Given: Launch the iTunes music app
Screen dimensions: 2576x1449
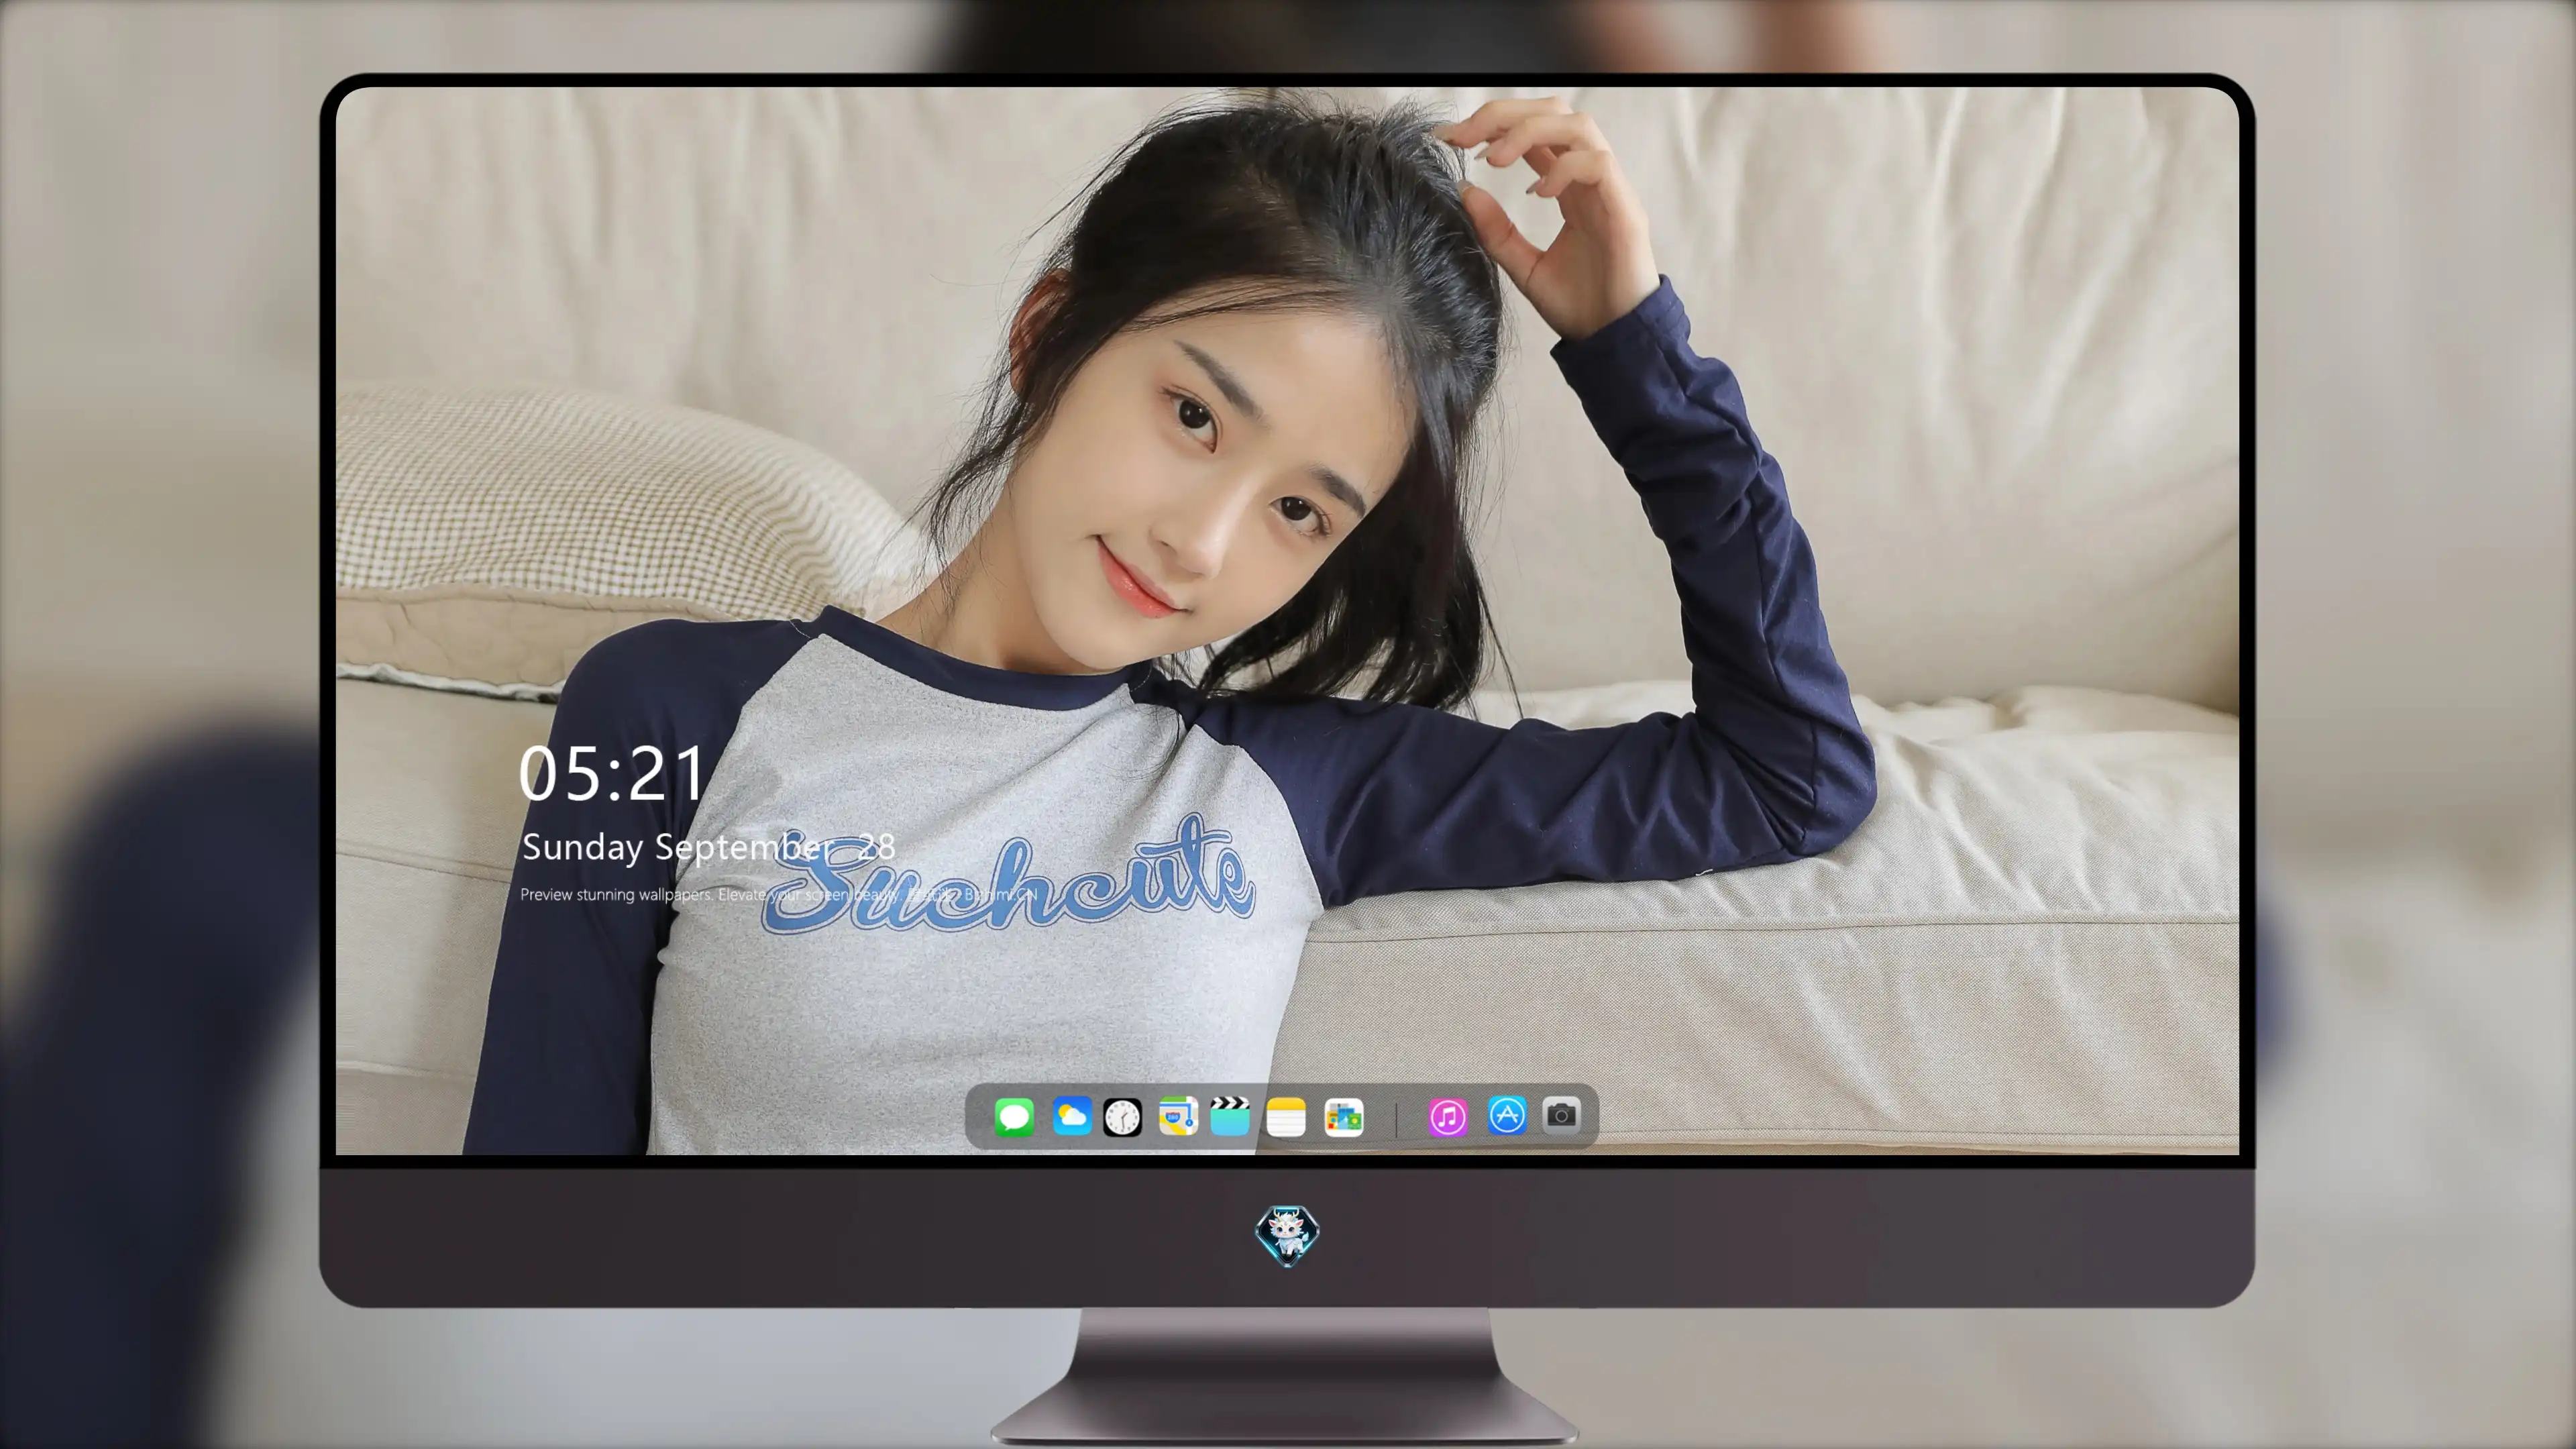Looking at the screenshot, I should tap(1448, 1117).
